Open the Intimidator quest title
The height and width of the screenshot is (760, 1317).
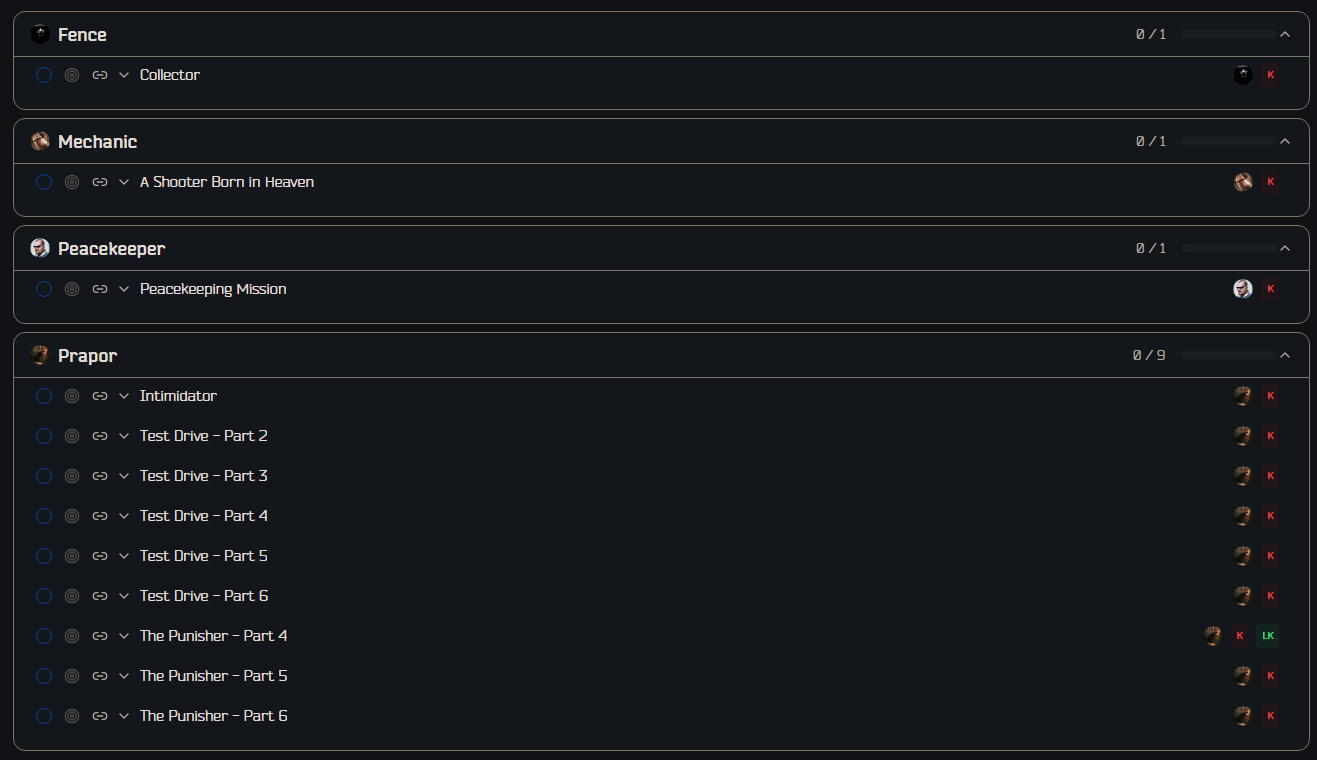click(178, 396)
